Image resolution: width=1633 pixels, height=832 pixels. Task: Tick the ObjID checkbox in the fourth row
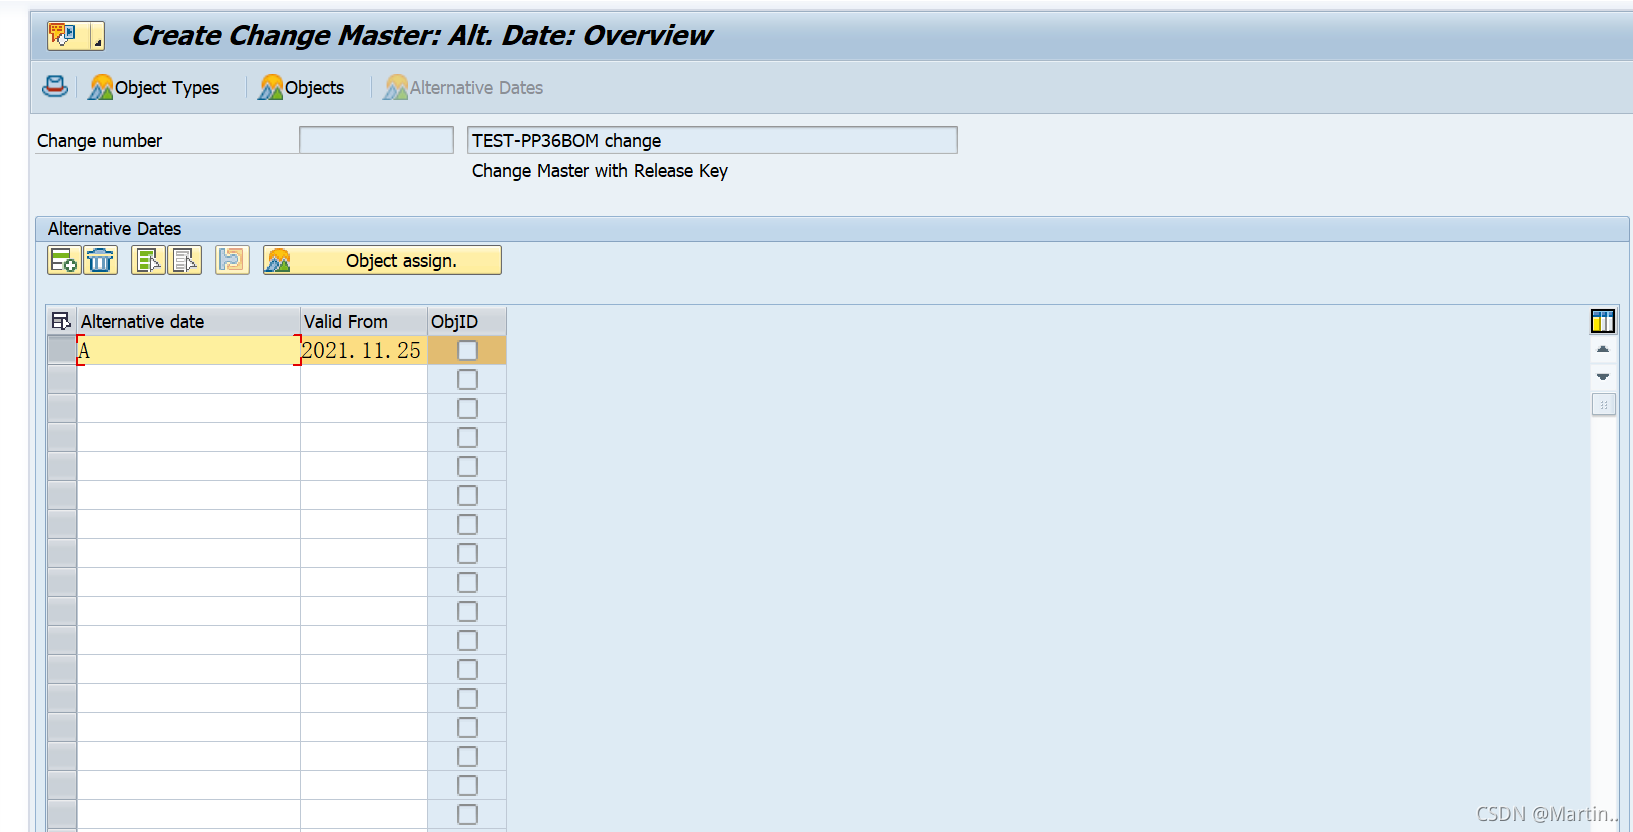tap(467, 437)
